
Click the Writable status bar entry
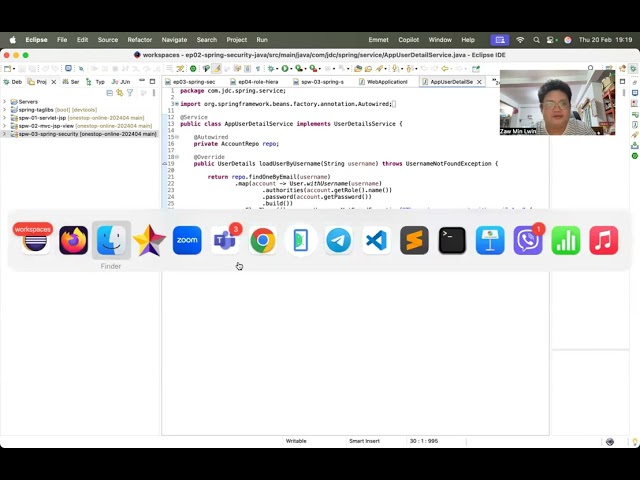tap(296, 441)
